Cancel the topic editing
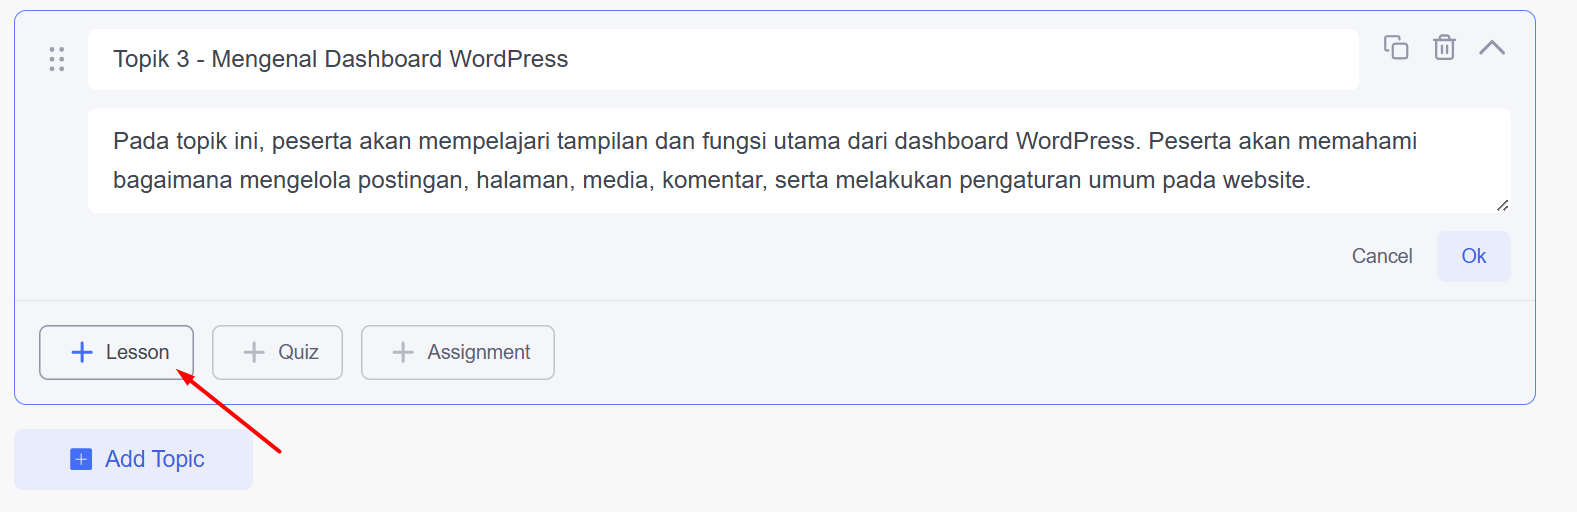Image resolution: width=1577 pixels, height=512 pixels. coord(1382,256)
